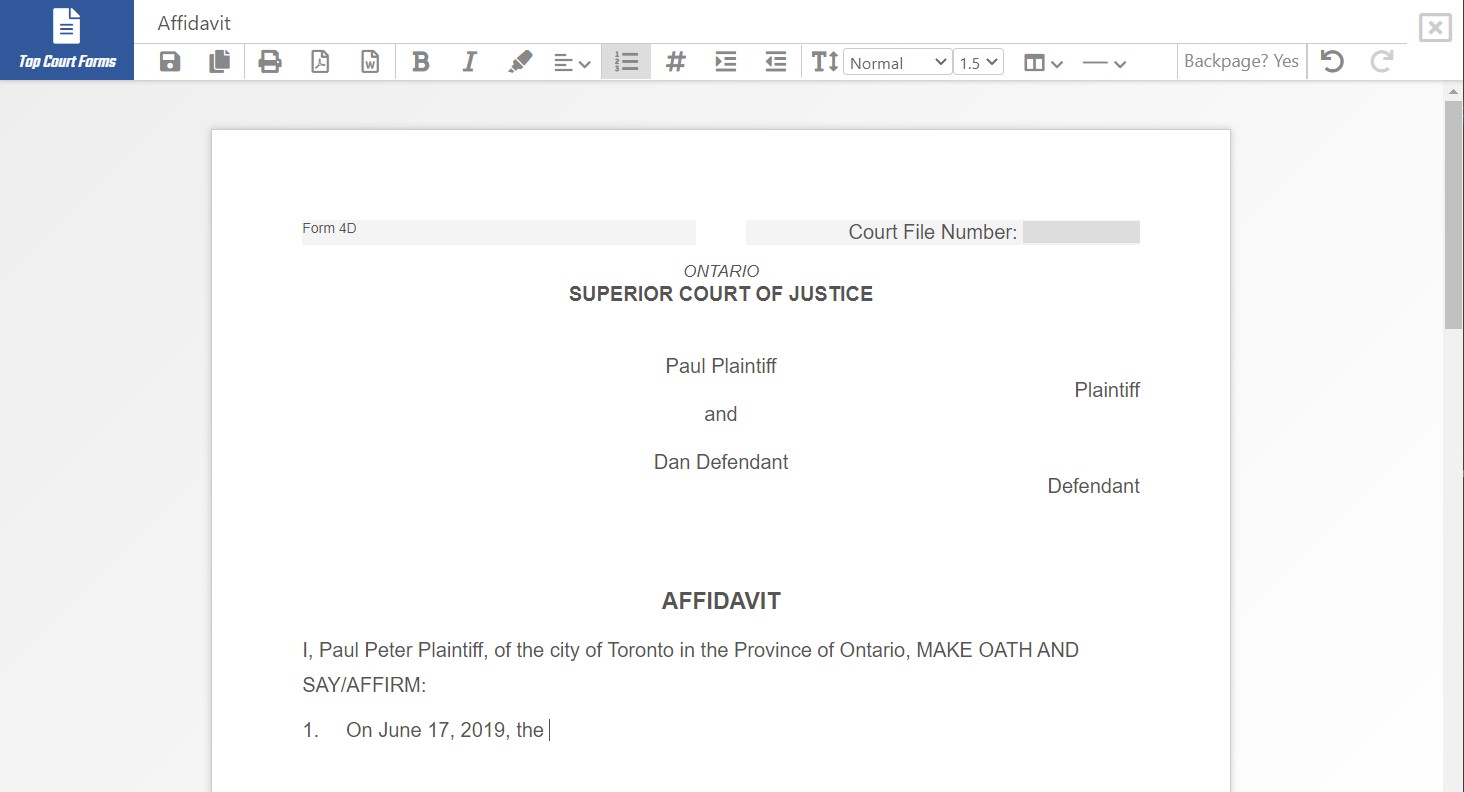Click the Top Court Forms logo
The width and height of the screenshot is (1464, 792).
click(x=67, y=40)
